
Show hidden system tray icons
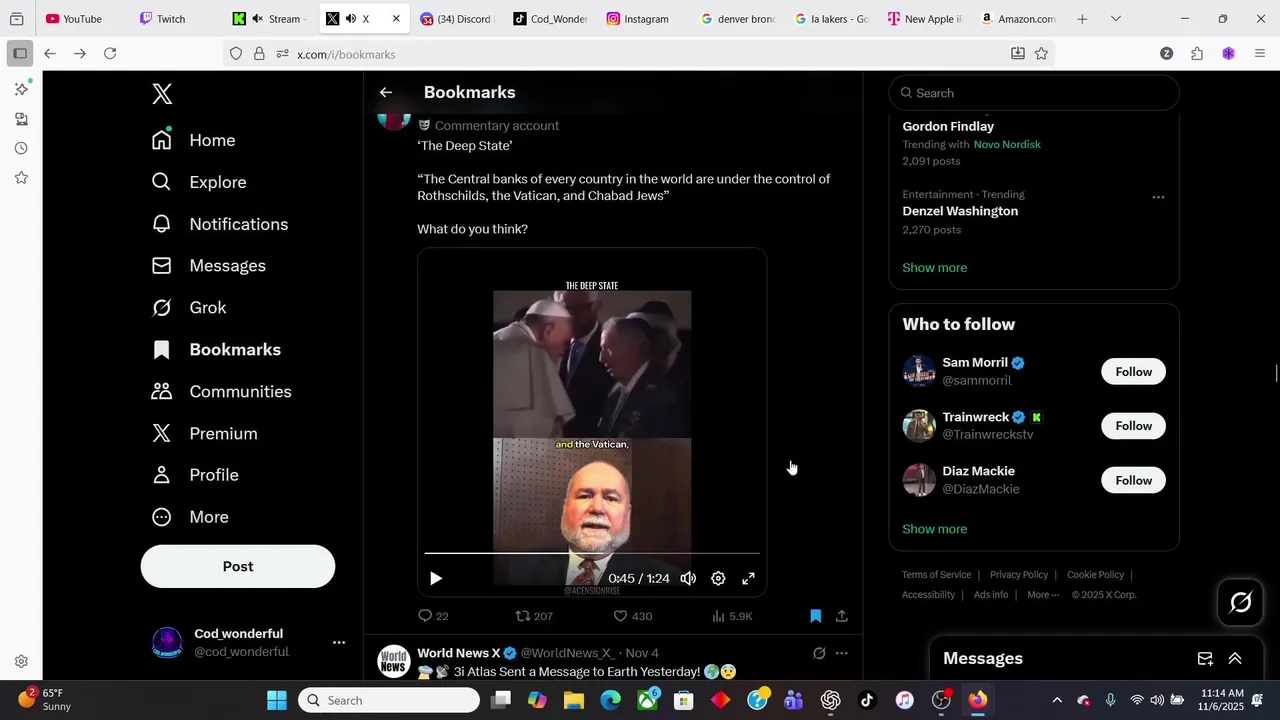(x=1057, y=700)
